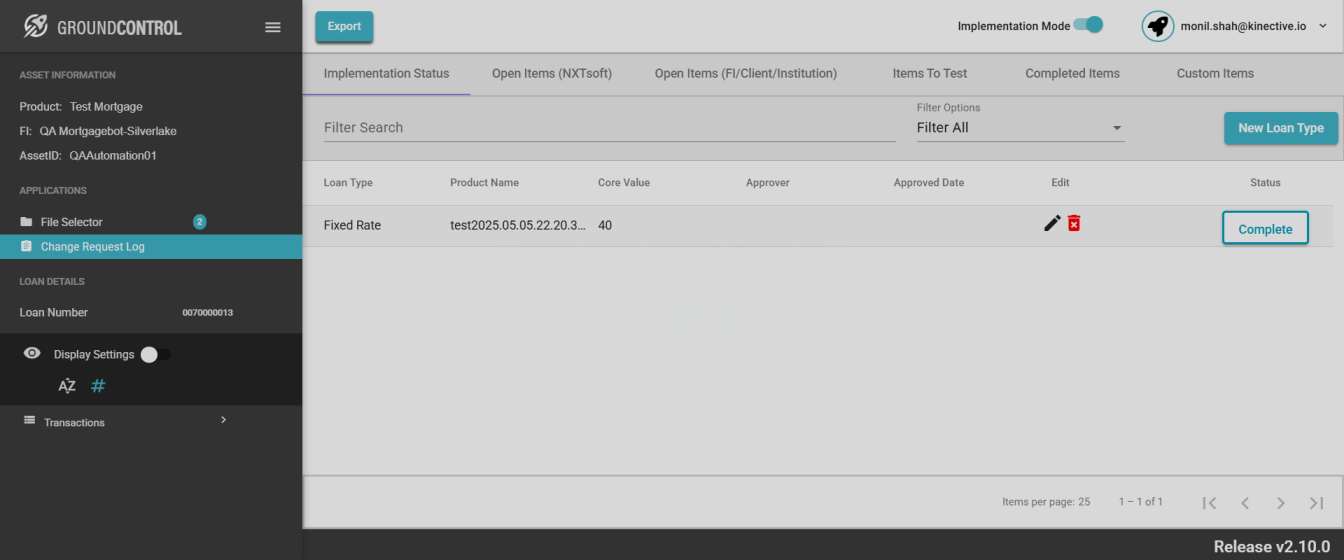Edit the Fixed Rate loan with pencil icon
The height and width of the screenshot is (560, 1344).
coord(1052,223)
